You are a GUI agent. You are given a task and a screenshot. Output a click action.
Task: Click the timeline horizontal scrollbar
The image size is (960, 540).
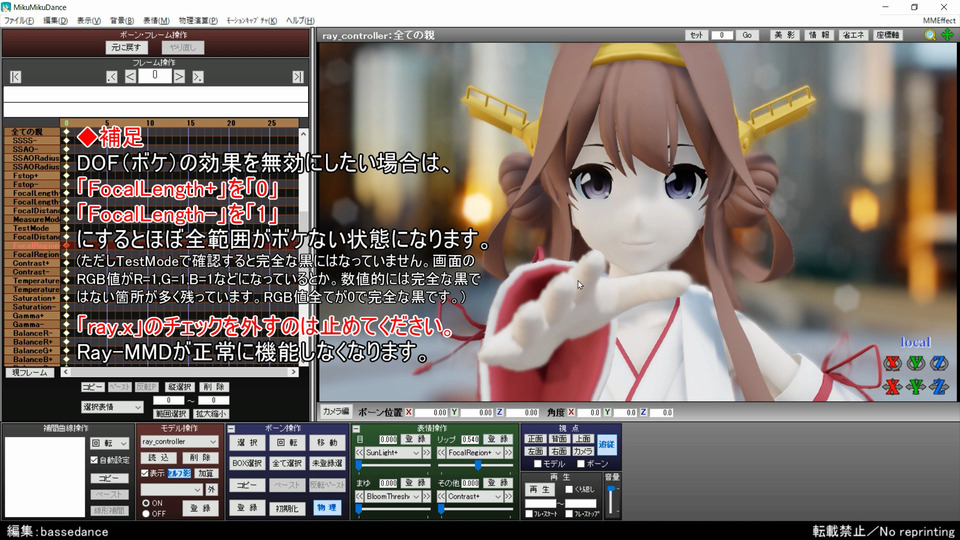point(179,372)
